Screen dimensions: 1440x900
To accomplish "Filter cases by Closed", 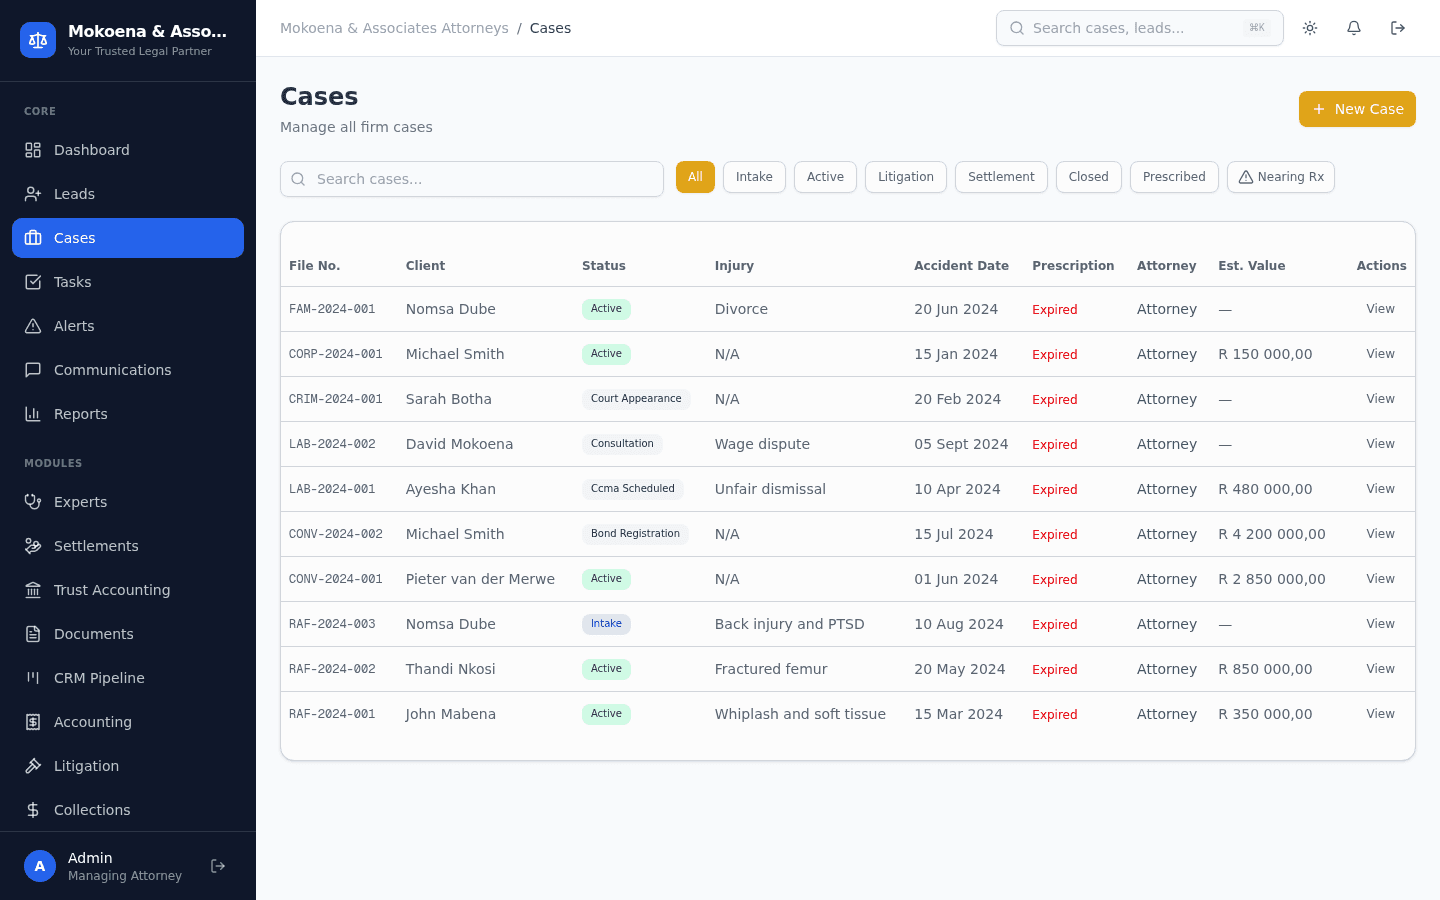I will [x=1089, y=177].
